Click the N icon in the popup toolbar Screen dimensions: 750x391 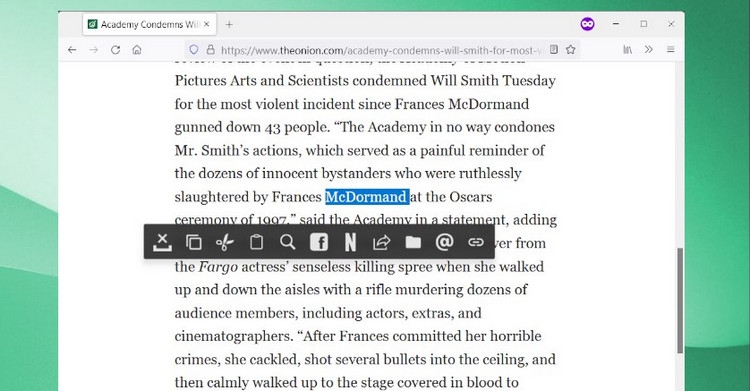[x=350, y=242]
